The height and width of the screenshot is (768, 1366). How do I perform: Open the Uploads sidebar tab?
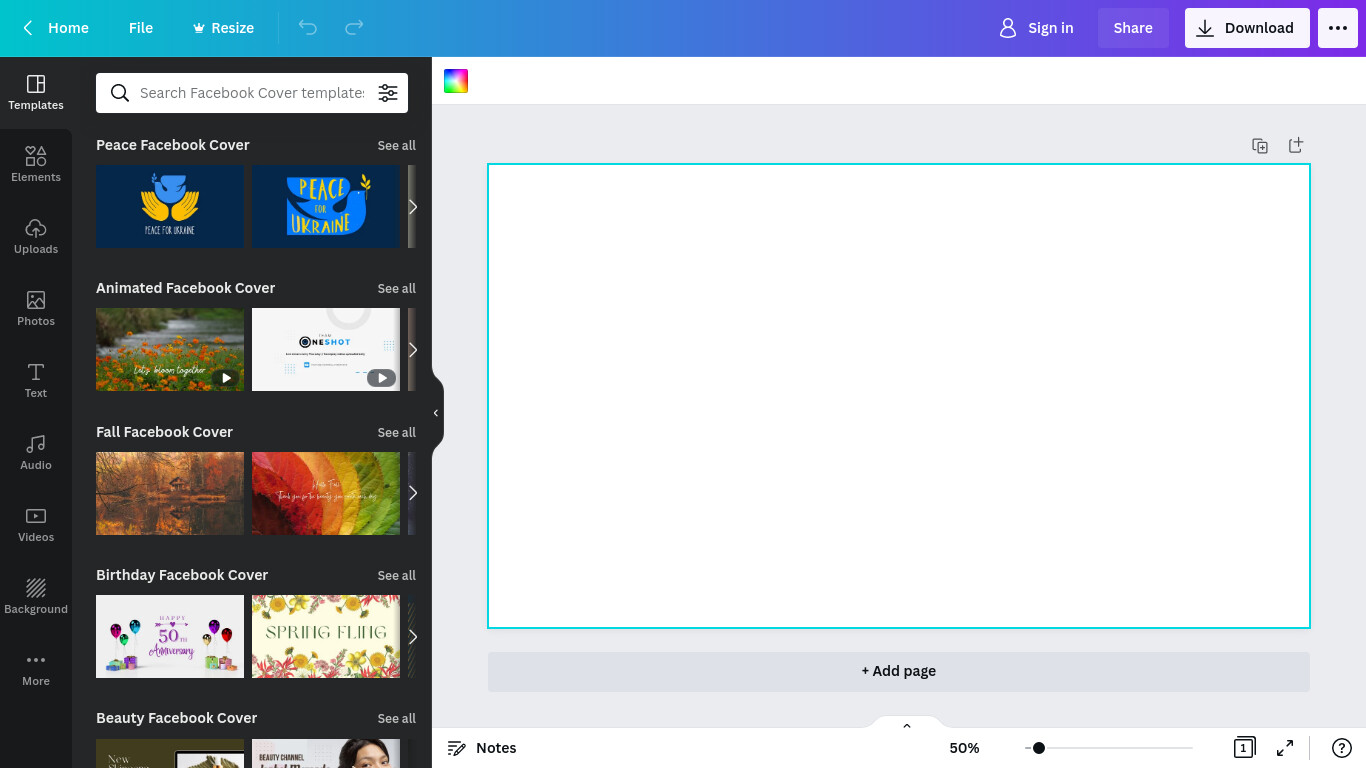pyautogui.click(x=36, y=237)
